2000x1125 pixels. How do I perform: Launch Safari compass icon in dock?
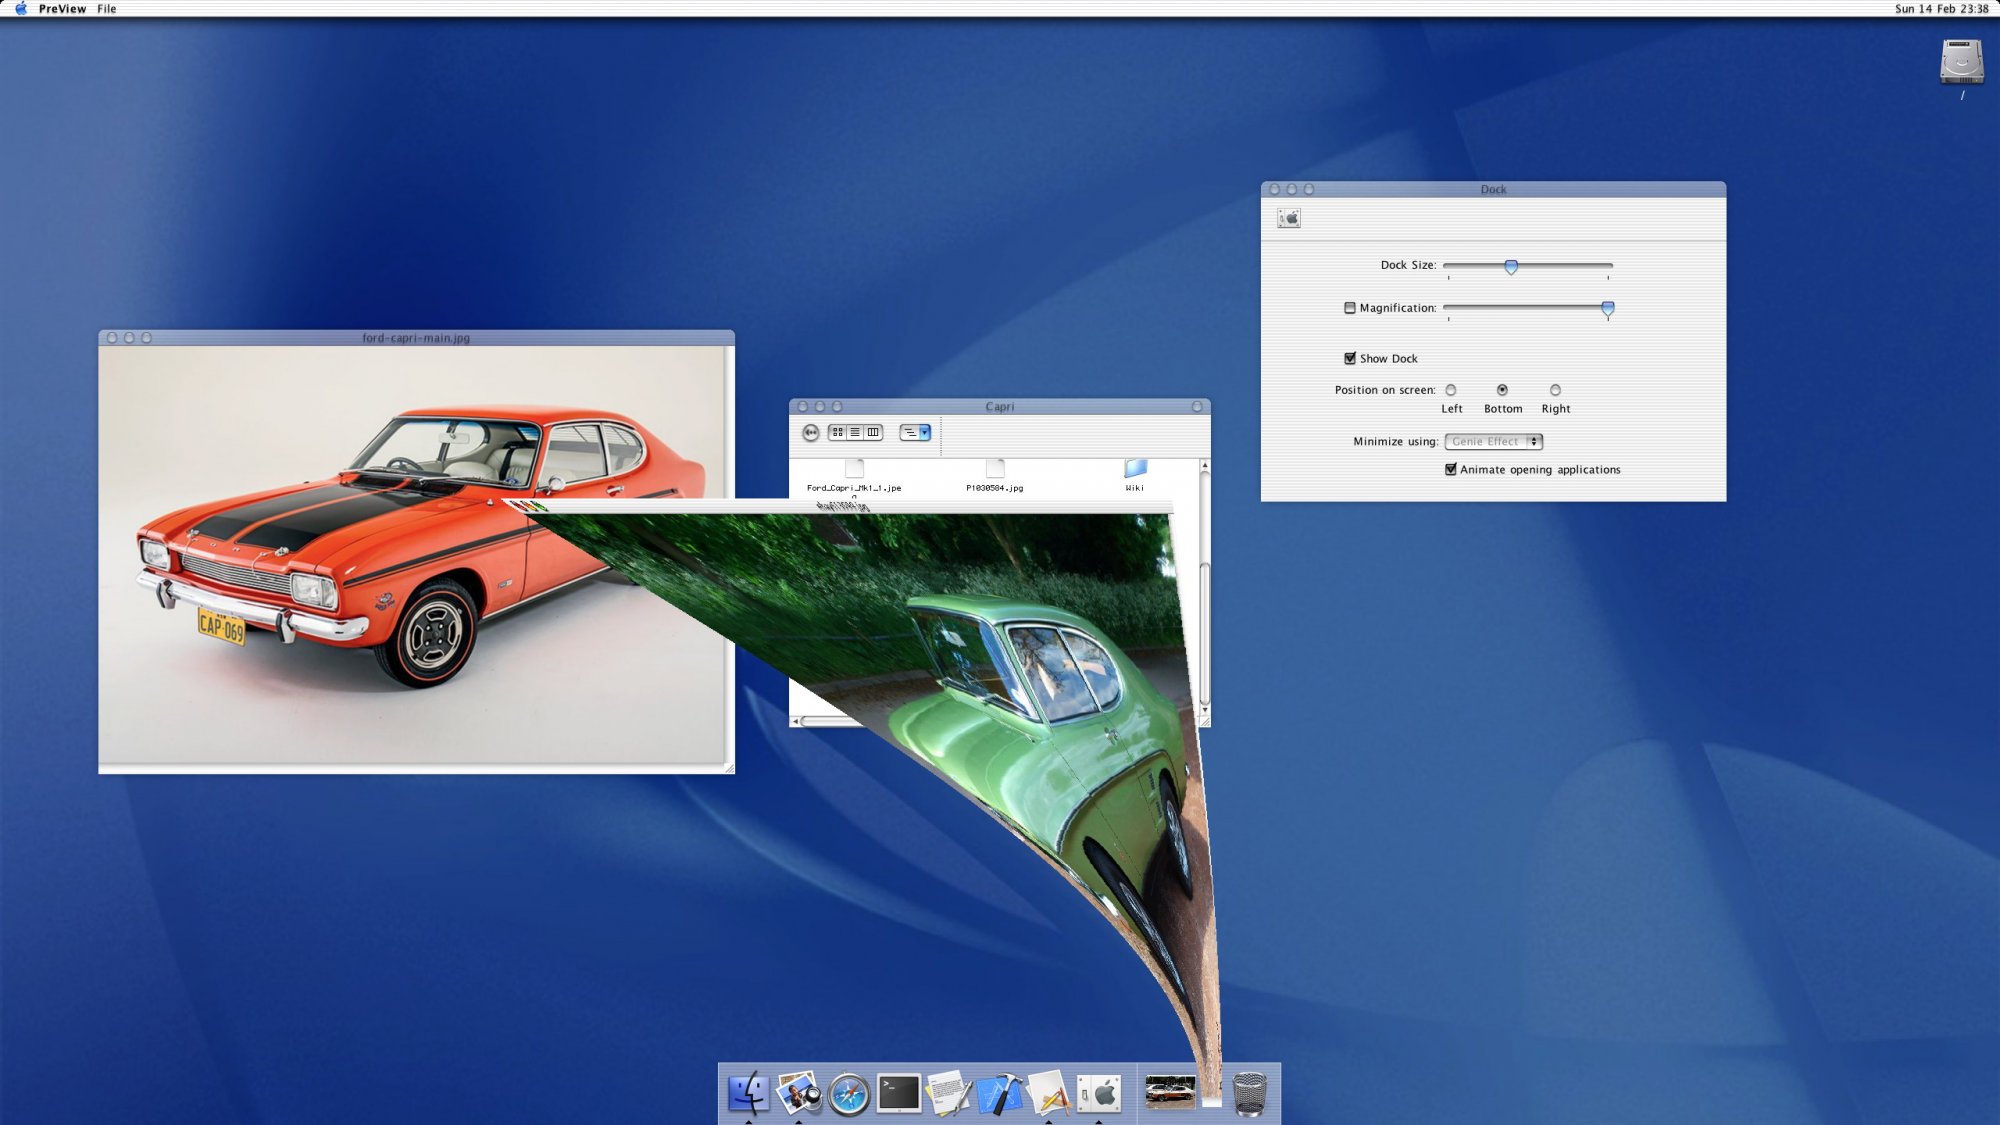(x=849, y=1094)
